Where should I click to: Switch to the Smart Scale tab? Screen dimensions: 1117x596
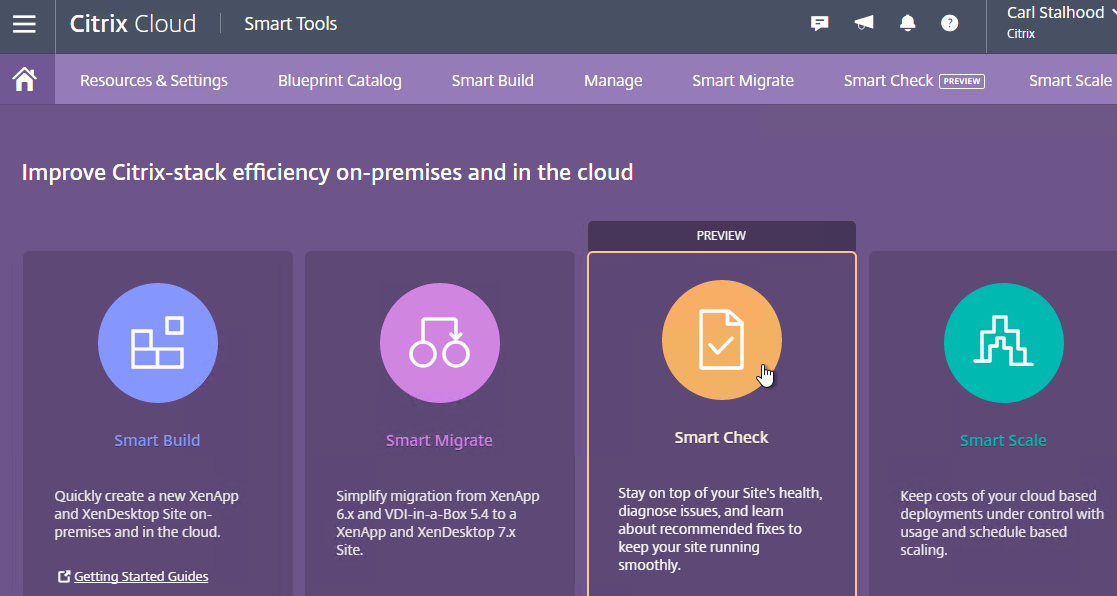click(1071, 80)
